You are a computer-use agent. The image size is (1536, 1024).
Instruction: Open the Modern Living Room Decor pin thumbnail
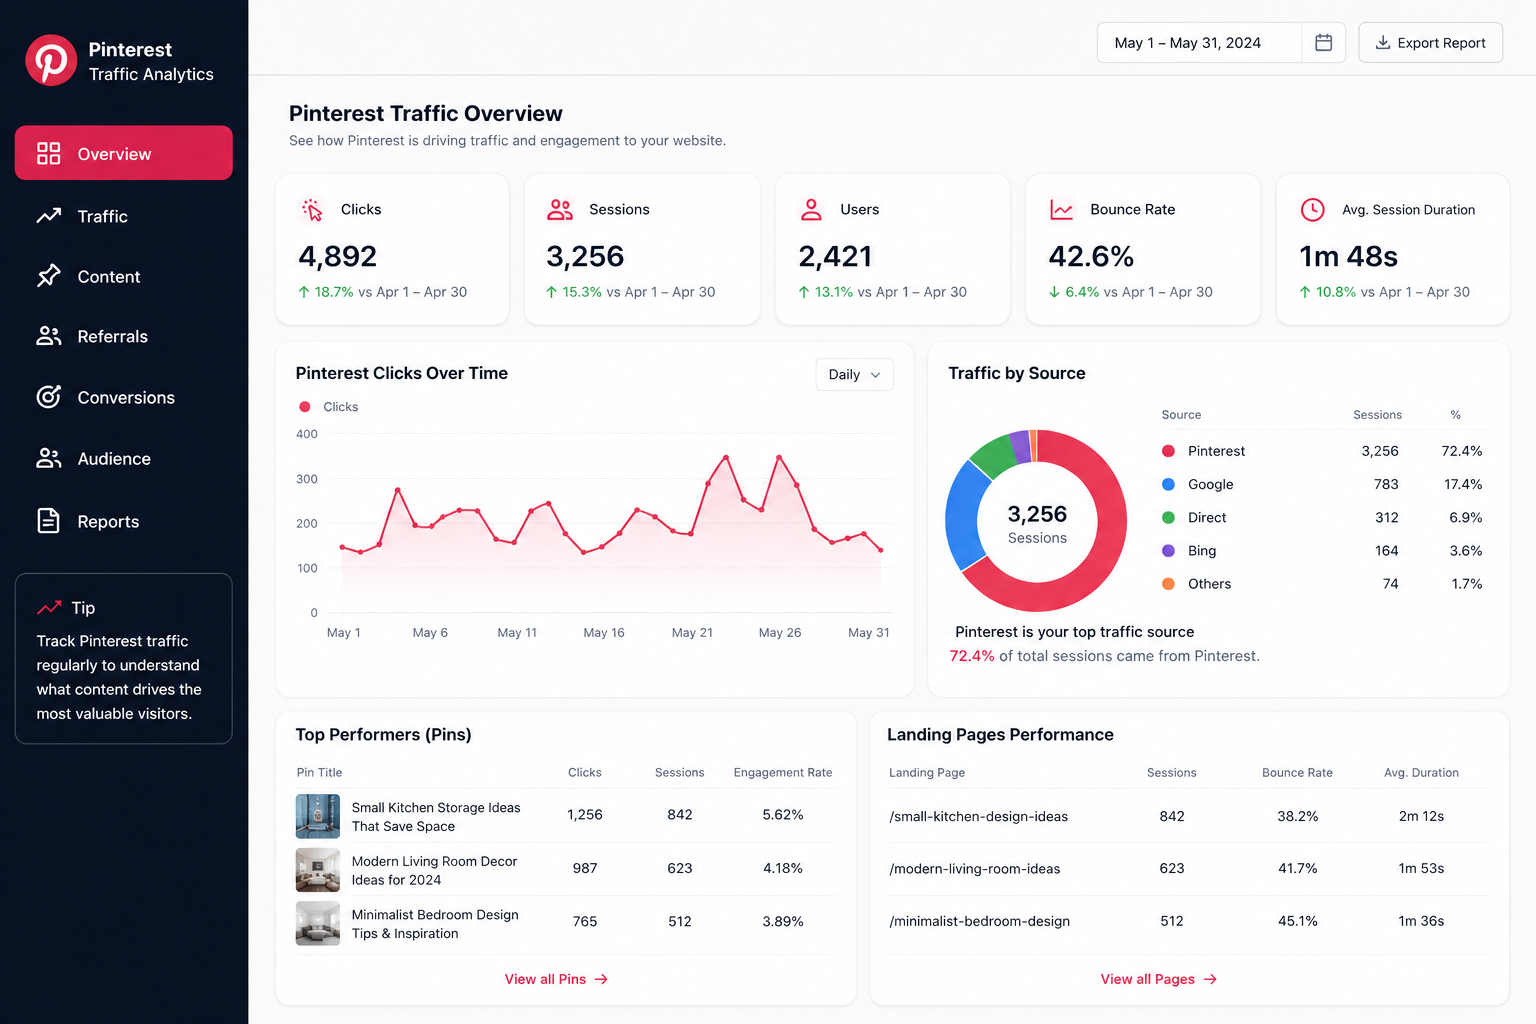pos(318,870)
